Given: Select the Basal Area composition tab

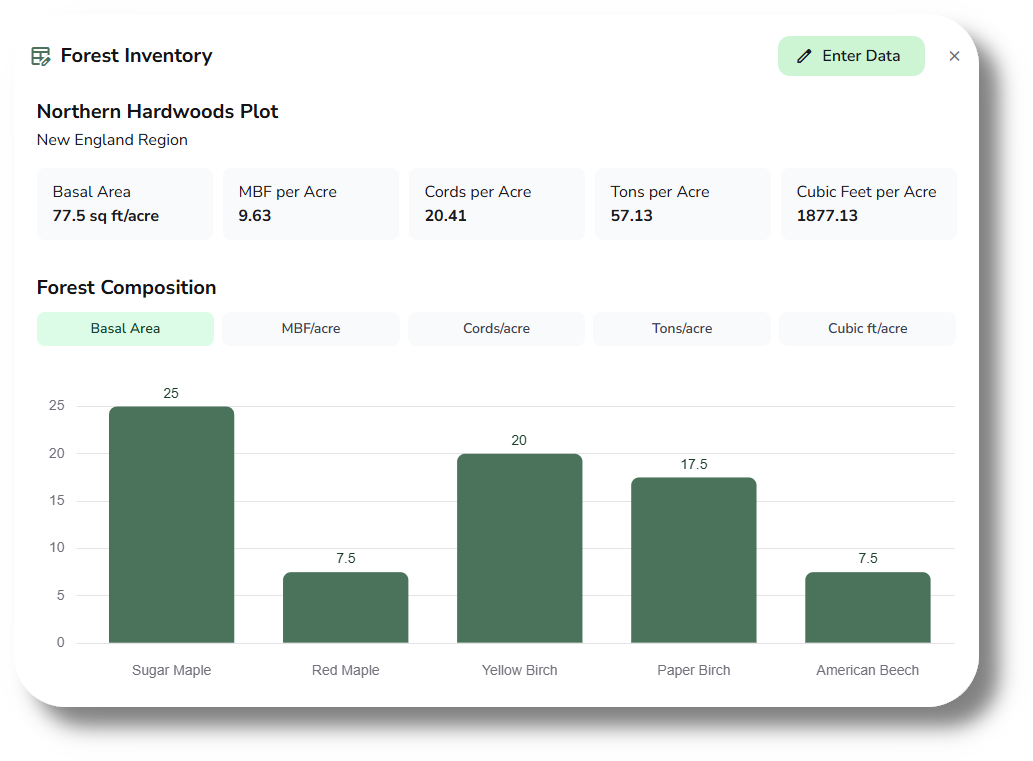Looking at the screenshot, I should (x=125, y=328).
